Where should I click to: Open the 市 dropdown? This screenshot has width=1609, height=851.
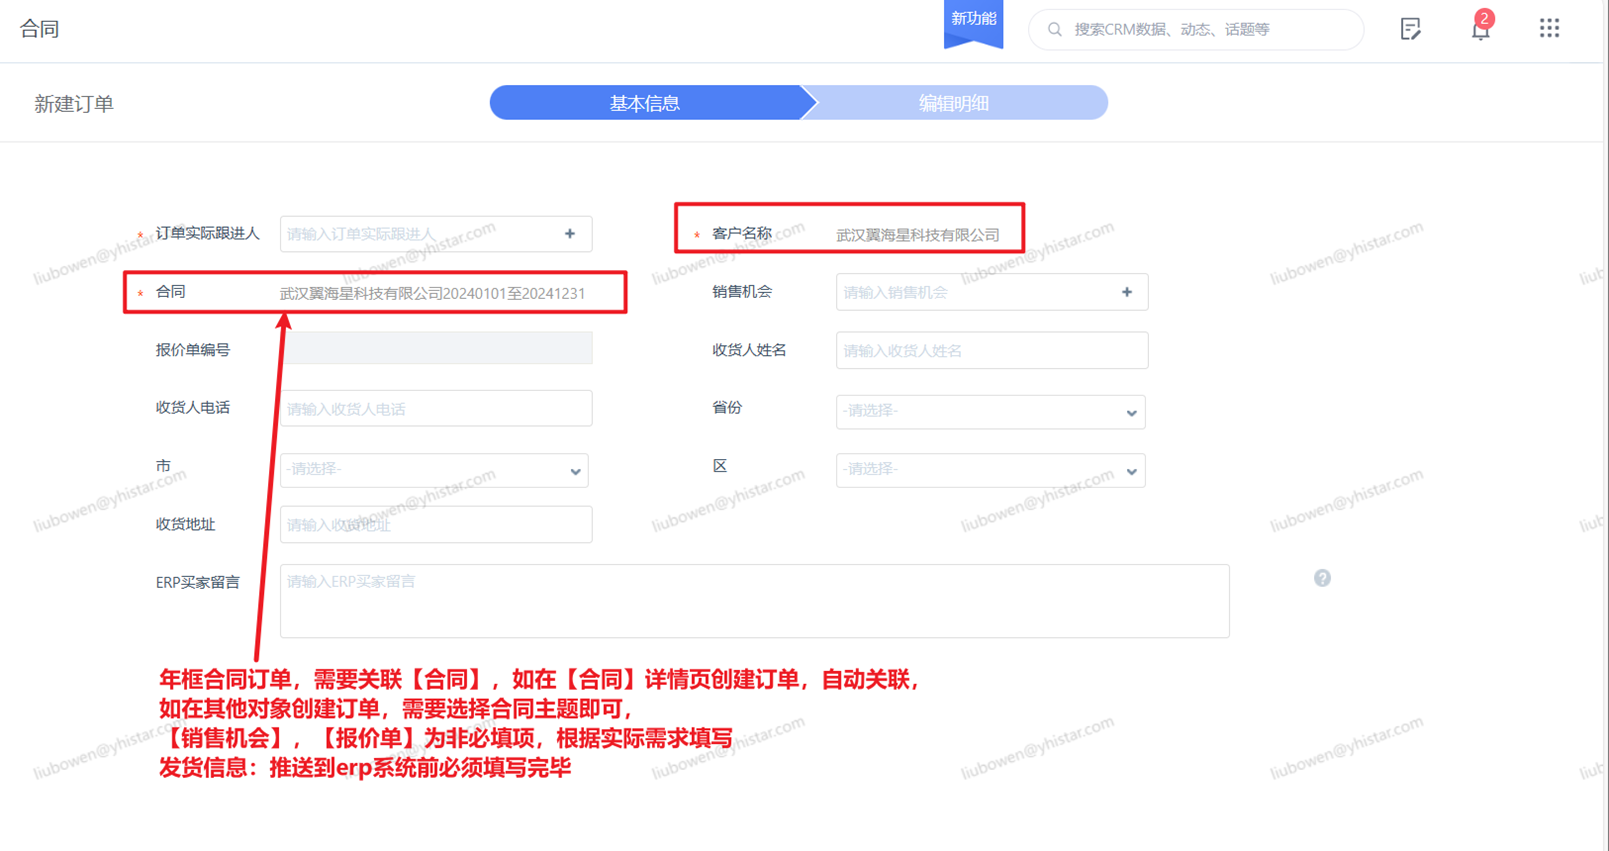(x=434, y=470)
